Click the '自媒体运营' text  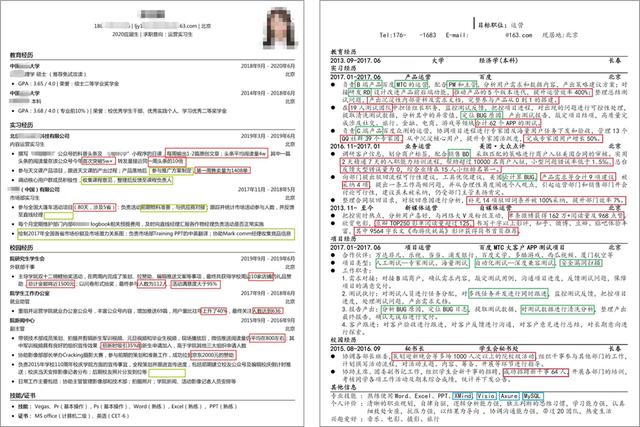click(x=495, y=208)
